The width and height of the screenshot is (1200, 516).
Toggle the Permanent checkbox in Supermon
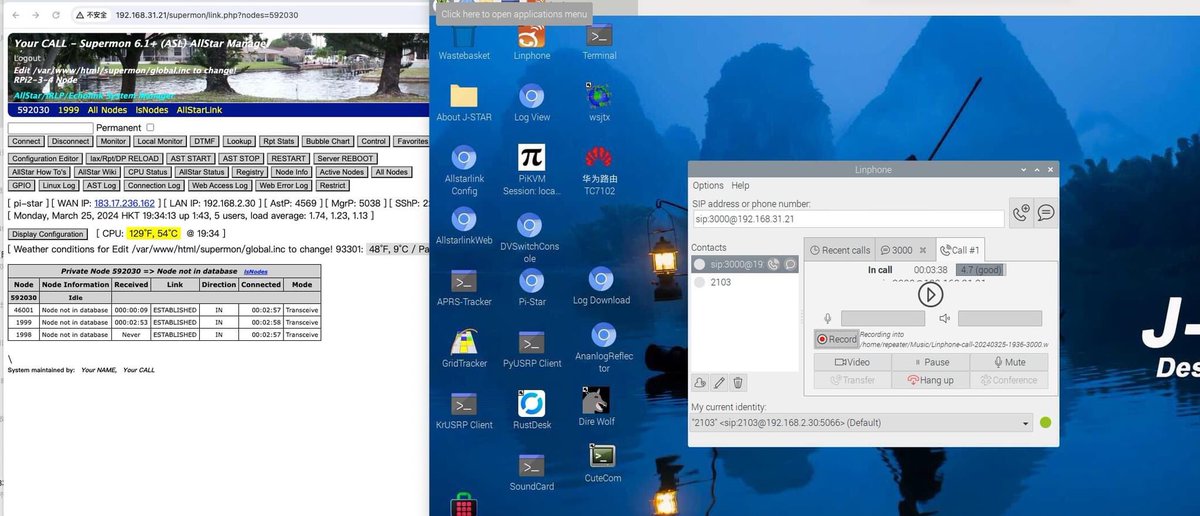click(x=150, y=128)
